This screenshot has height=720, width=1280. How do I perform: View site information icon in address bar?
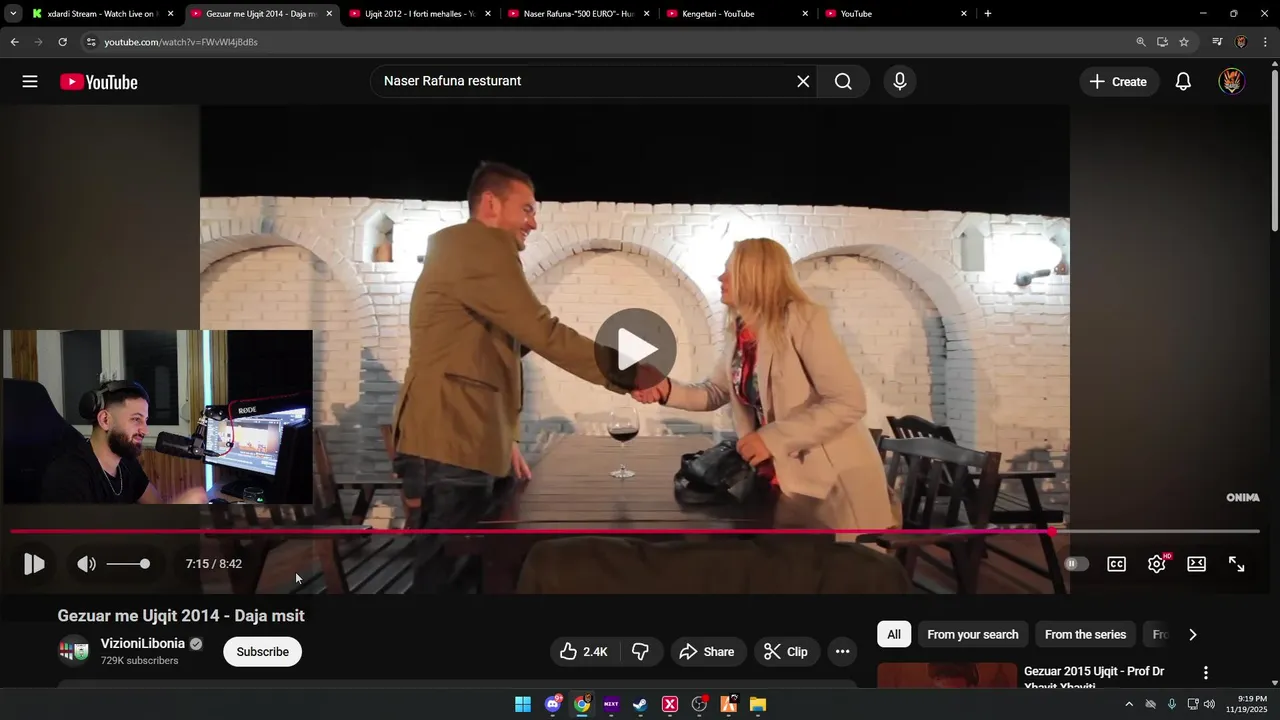pos(91,42)
